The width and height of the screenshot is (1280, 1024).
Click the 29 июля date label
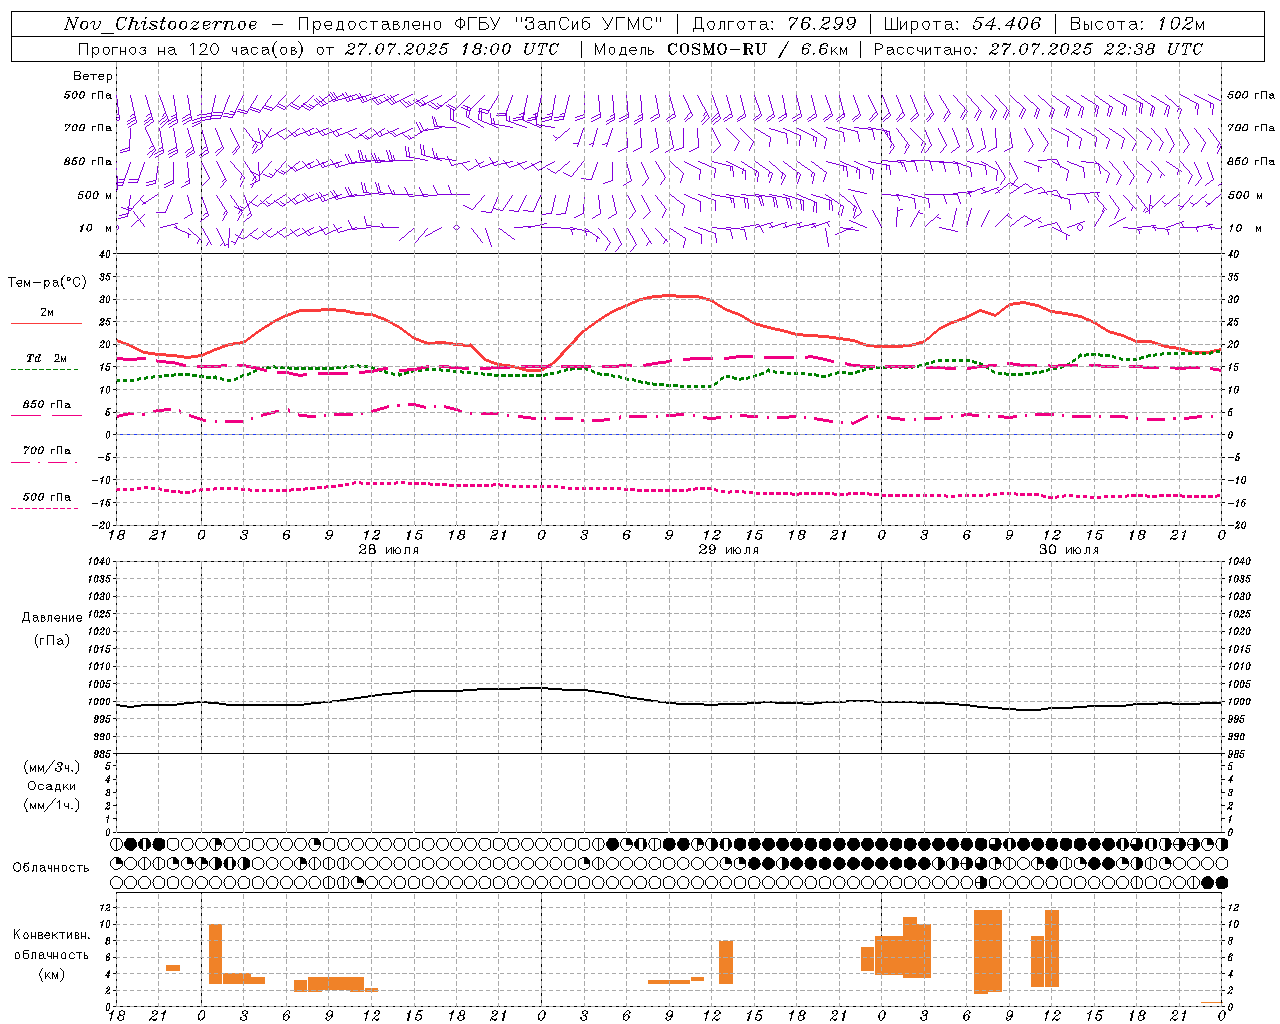728,549
